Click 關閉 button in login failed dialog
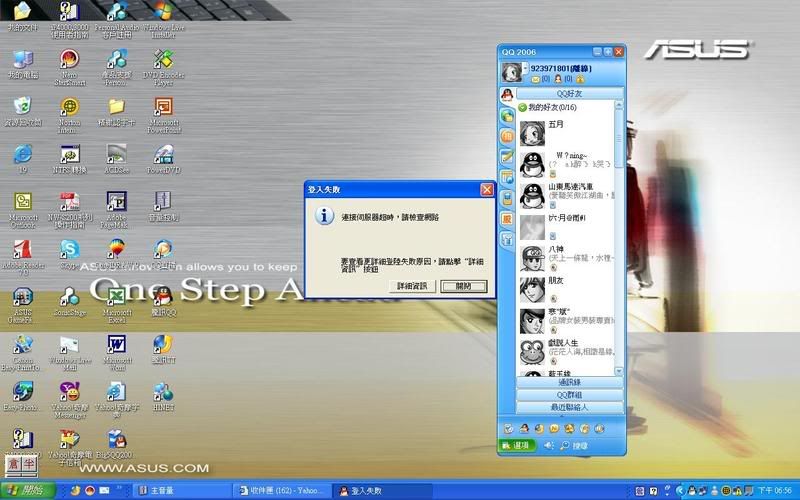This screenshot has width=800, height=500. [464, 286]
